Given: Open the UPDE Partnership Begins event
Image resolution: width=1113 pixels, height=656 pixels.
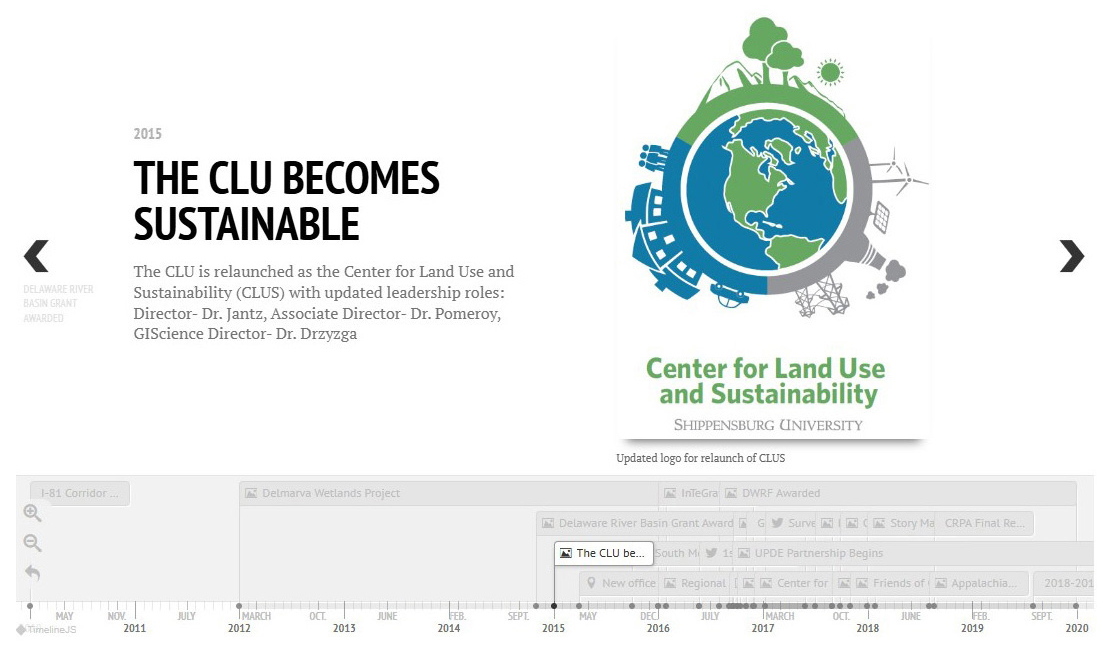Looking at the screenshot, I should pos(818,553).
